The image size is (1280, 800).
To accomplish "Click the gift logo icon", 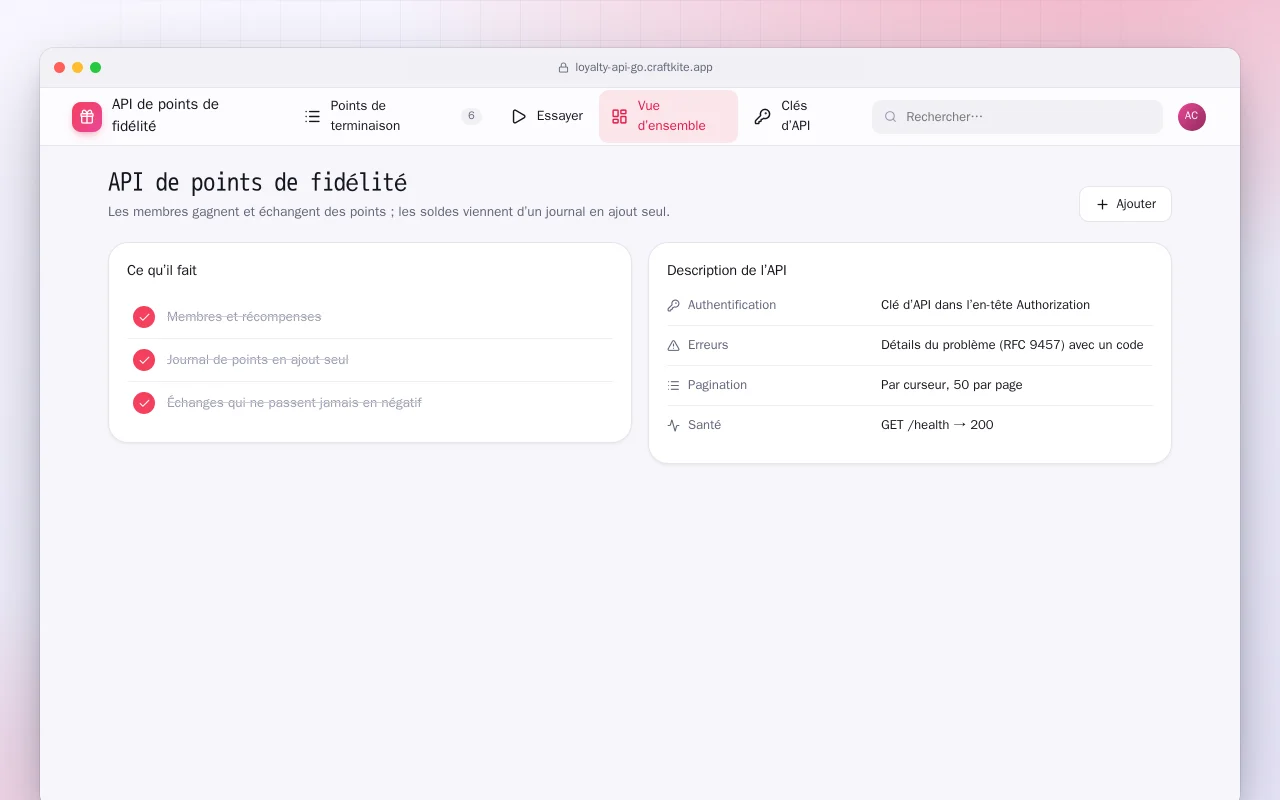I will [x=87, y=117].
